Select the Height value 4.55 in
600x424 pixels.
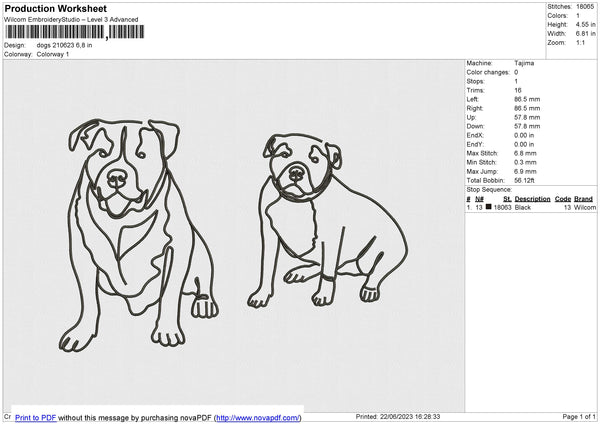click(585, 24)
